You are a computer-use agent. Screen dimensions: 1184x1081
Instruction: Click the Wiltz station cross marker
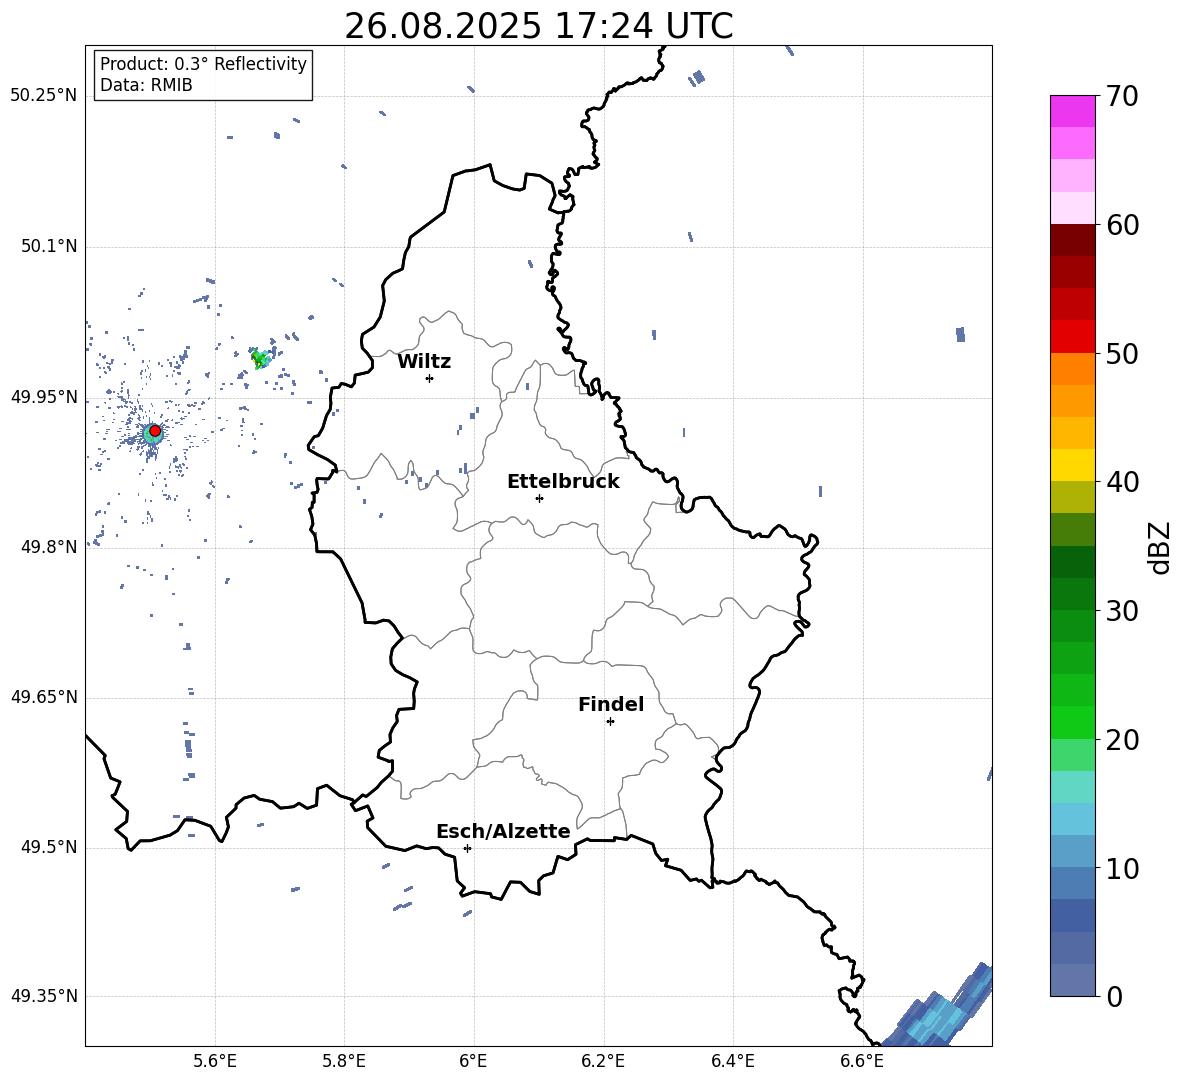pyautogui.click(x=430, y=378)
